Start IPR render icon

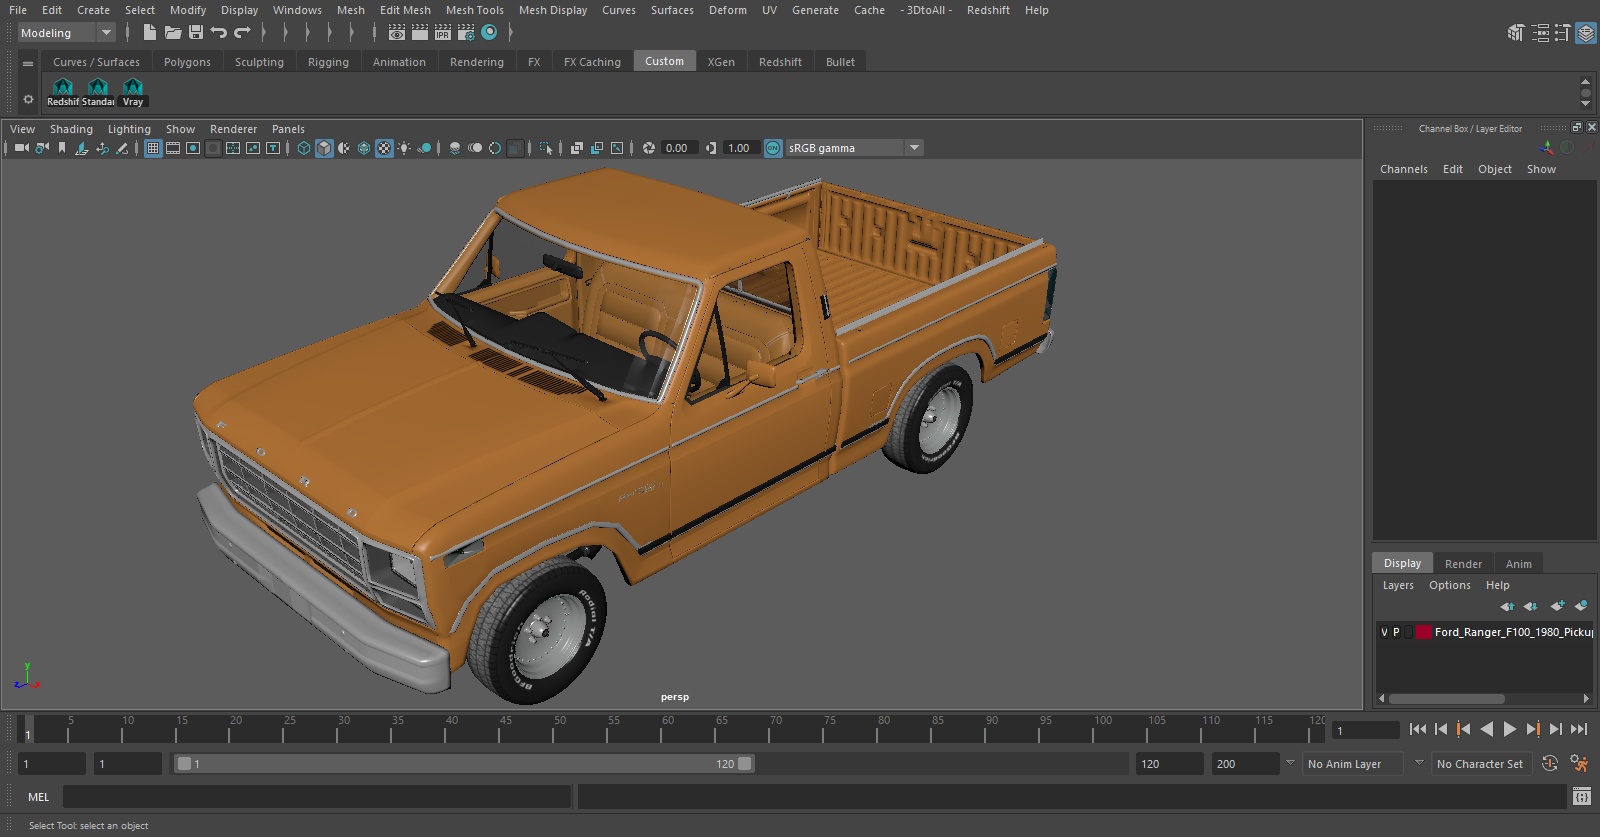click(x=443, y=33)
